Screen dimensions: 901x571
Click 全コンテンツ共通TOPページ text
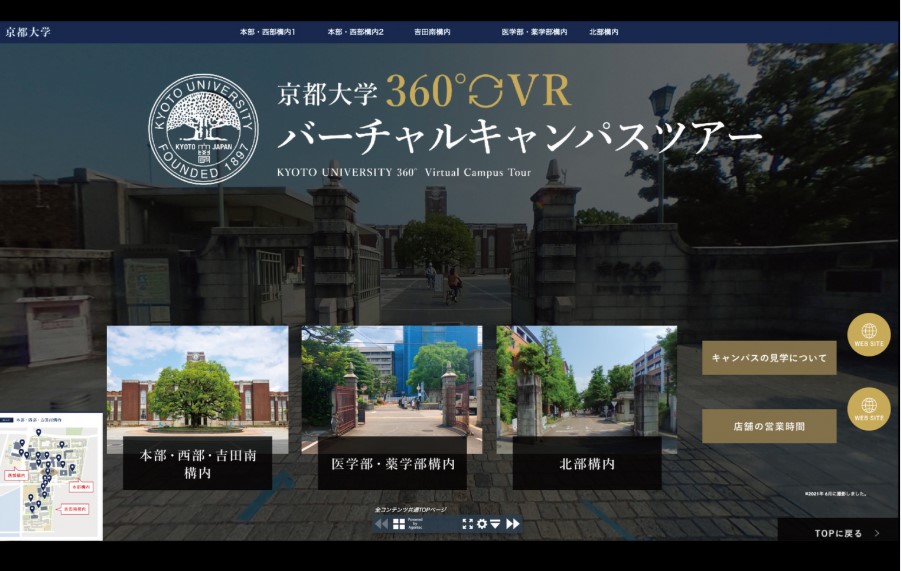tap(410, 510)
